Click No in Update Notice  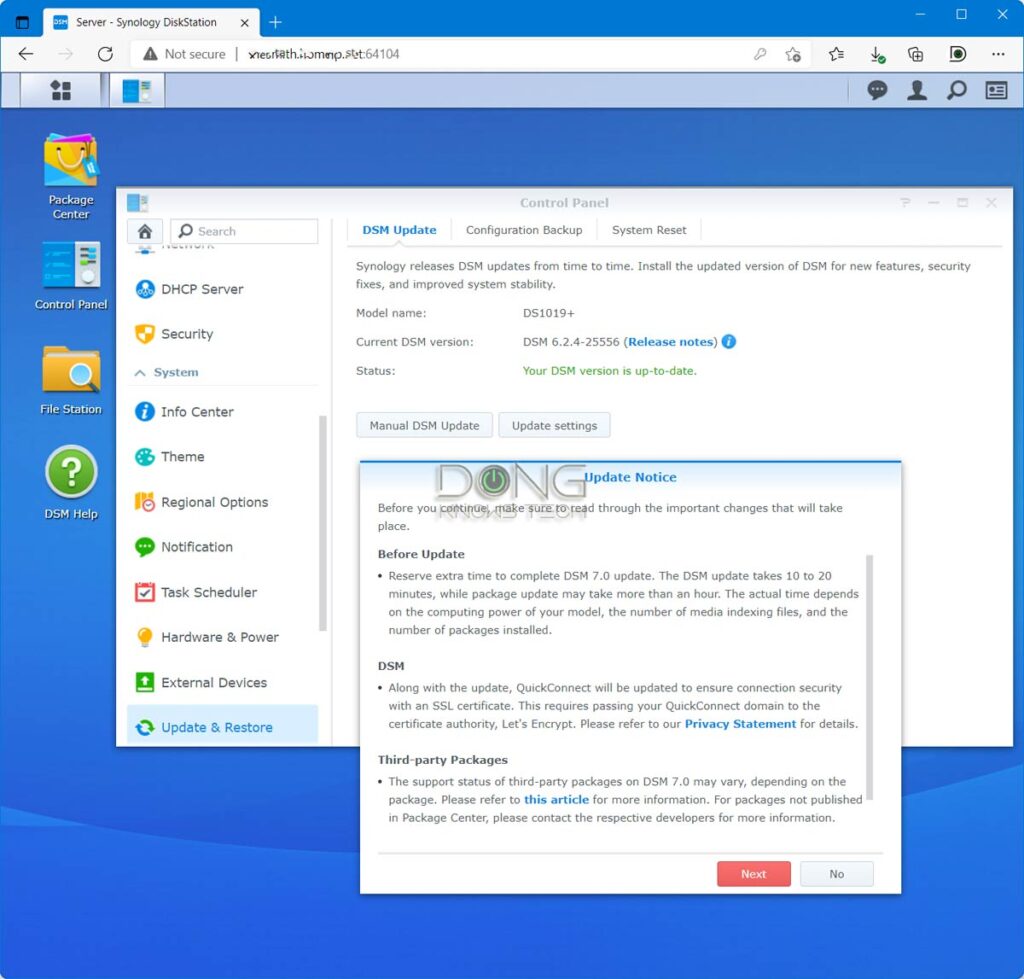pos(837,874)
